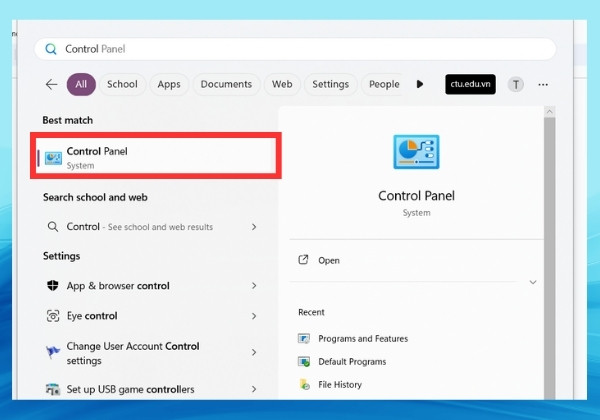The image size is (600, 420).
Task: Switch to the Documents filter
Action: 226,84
